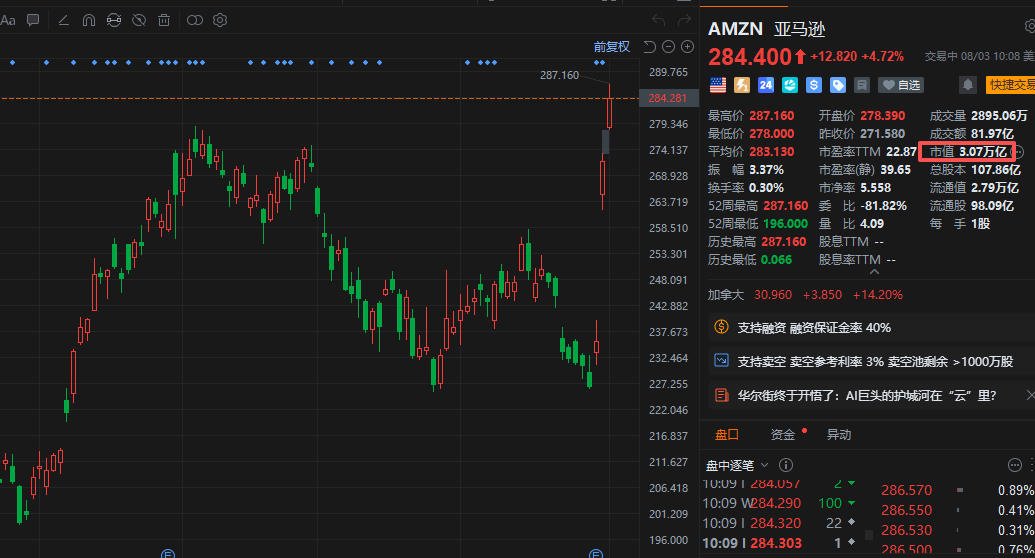This screenshot has height=558, width=1035.
Task: Click the news article icon
Action: pyautogui.click(x=721, y=395)
